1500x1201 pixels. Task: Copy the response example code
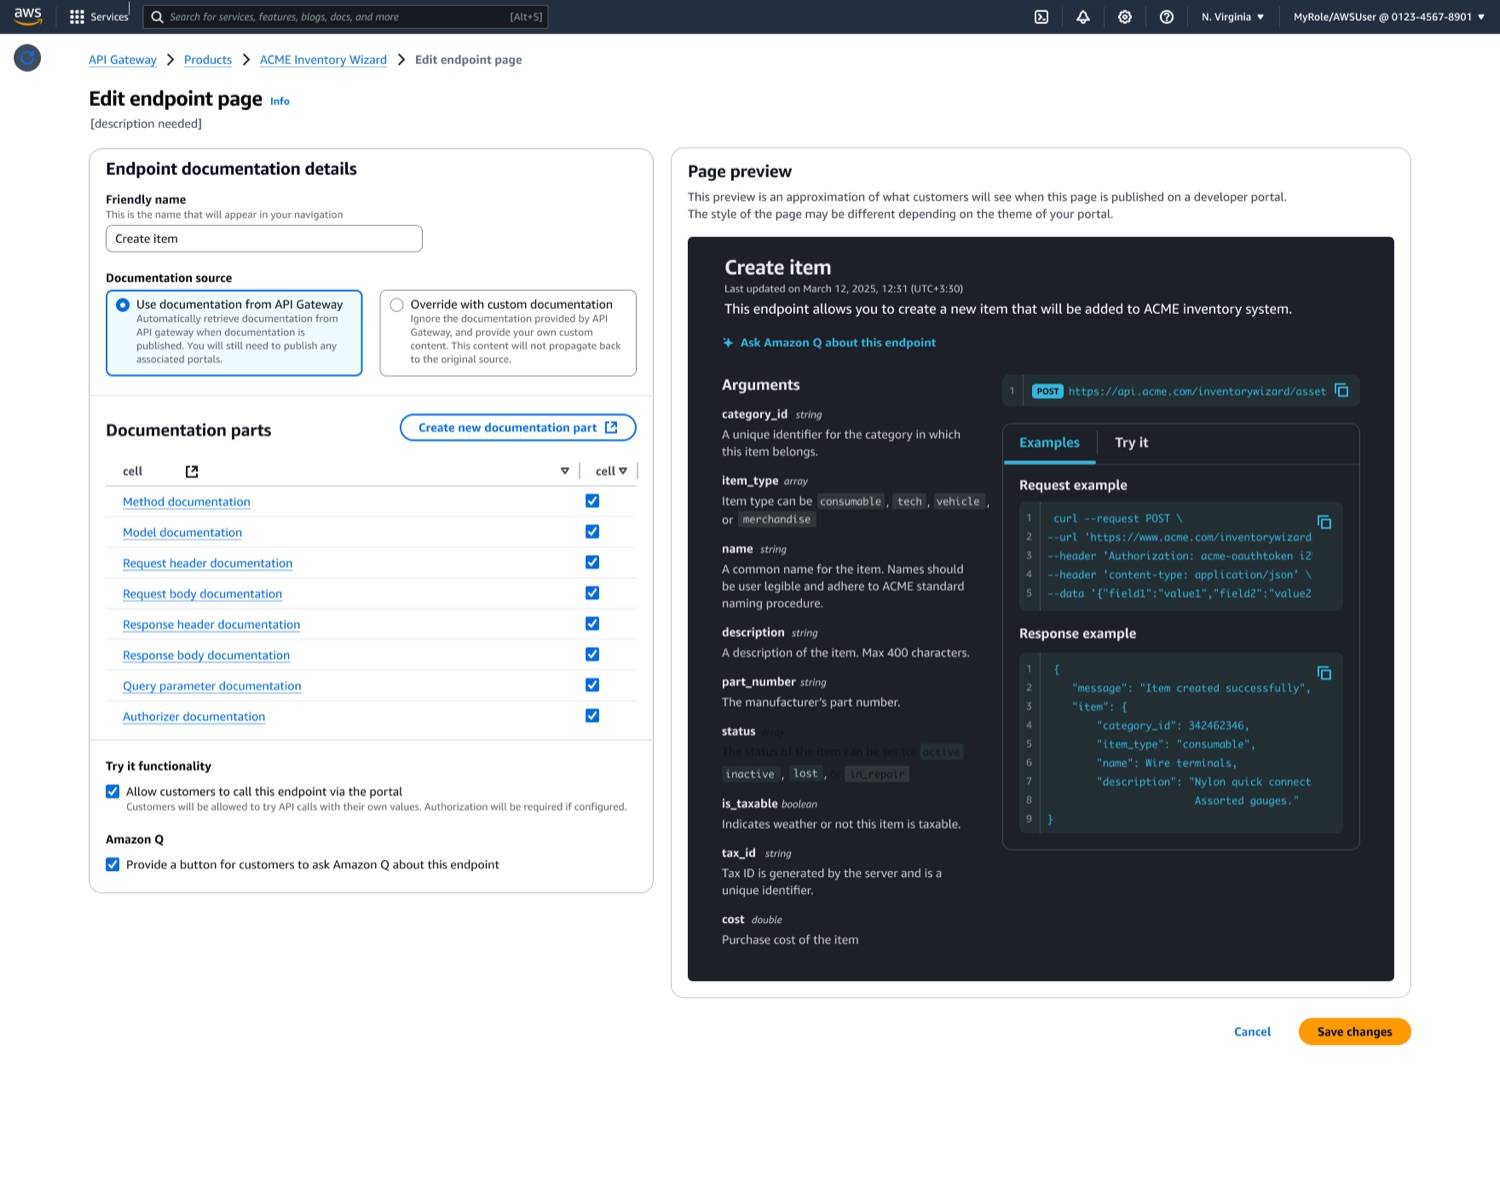pos(1324,673)
